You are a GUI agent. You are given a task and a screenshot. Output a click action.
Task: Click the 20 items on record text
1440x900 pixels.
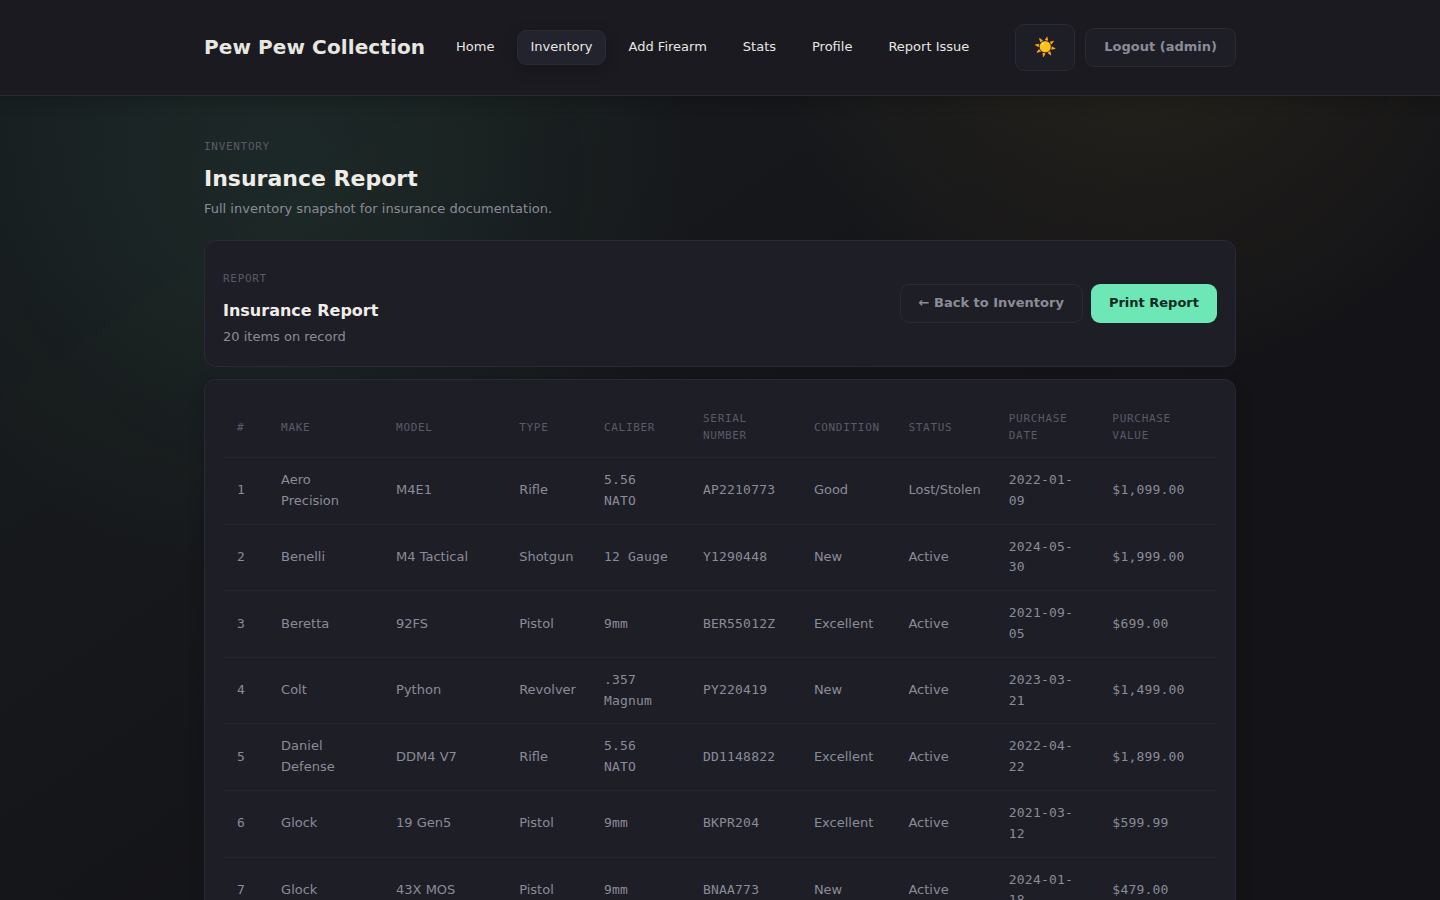pos(284,337)
